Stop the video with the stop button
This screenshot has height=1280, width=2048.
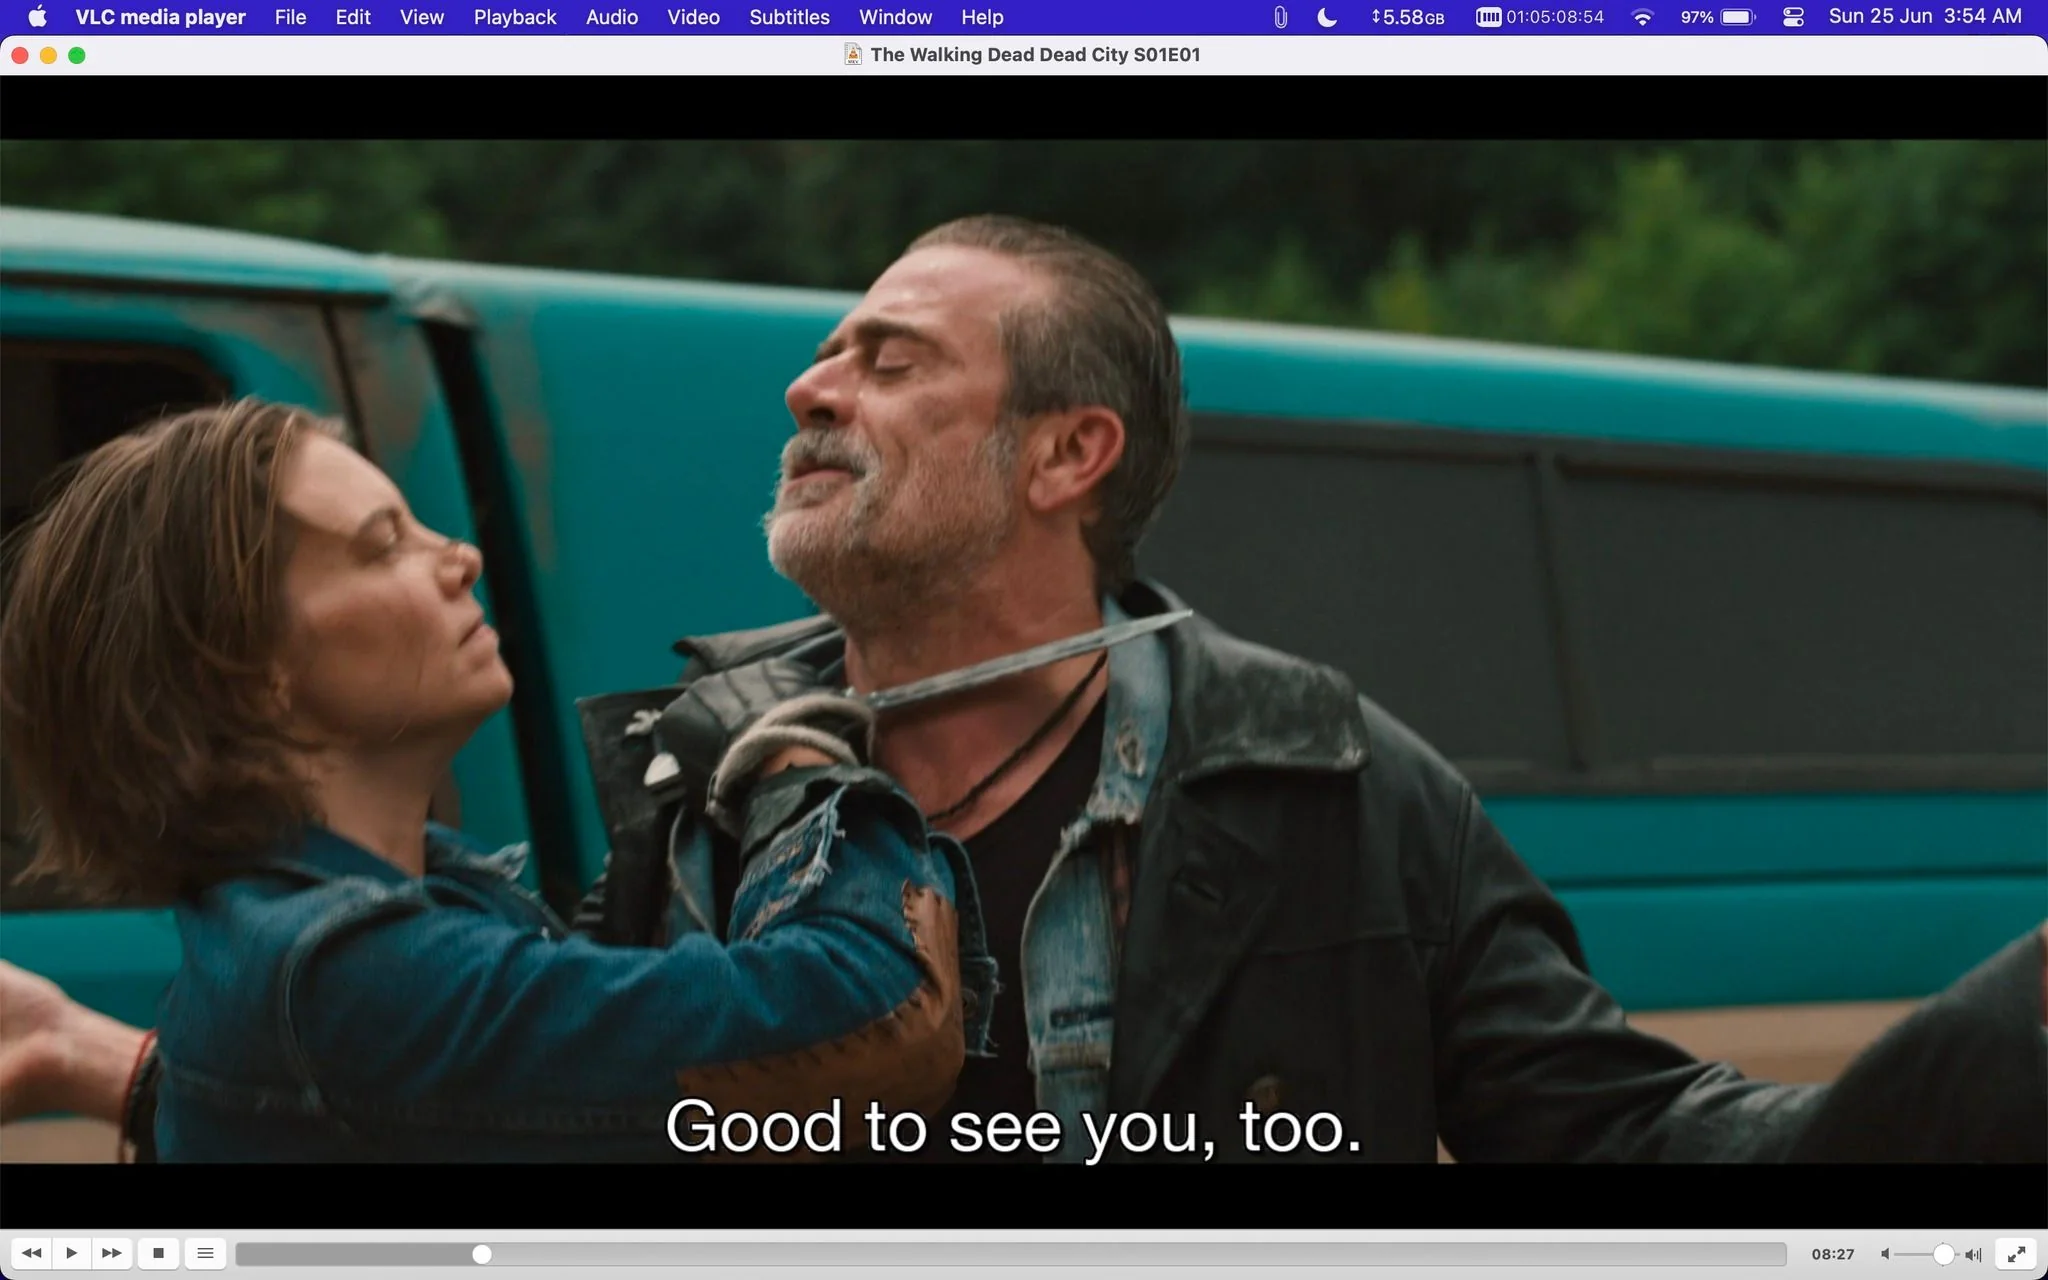point(158,1253)
